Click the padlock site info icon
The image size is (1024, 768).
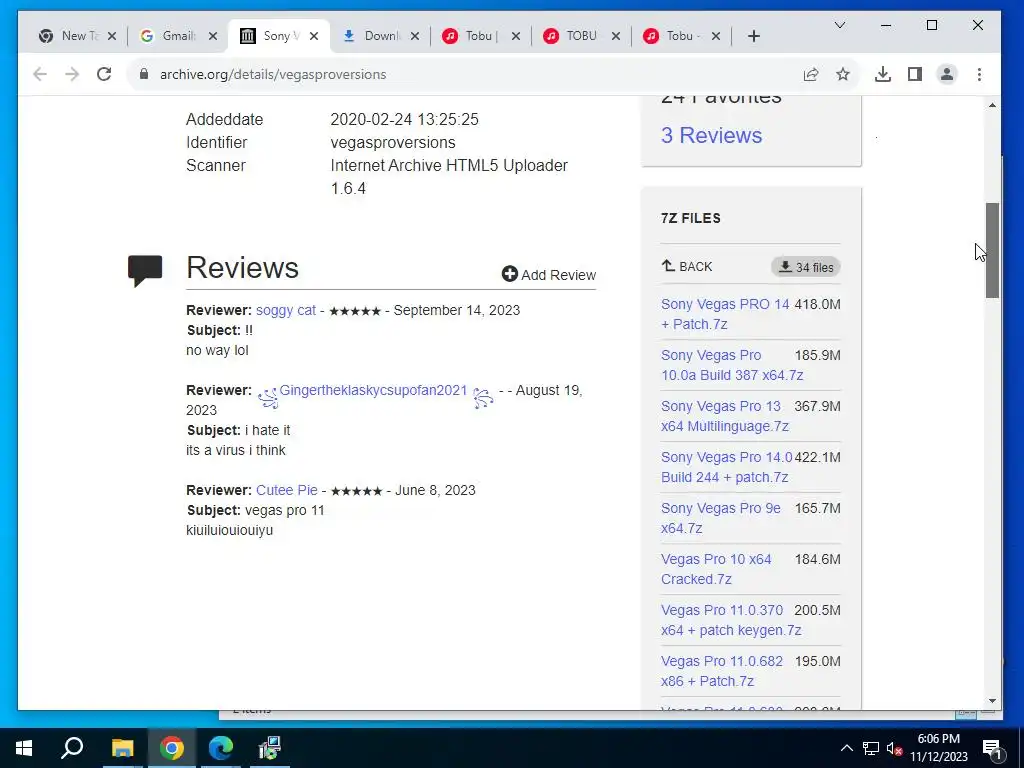144,74
